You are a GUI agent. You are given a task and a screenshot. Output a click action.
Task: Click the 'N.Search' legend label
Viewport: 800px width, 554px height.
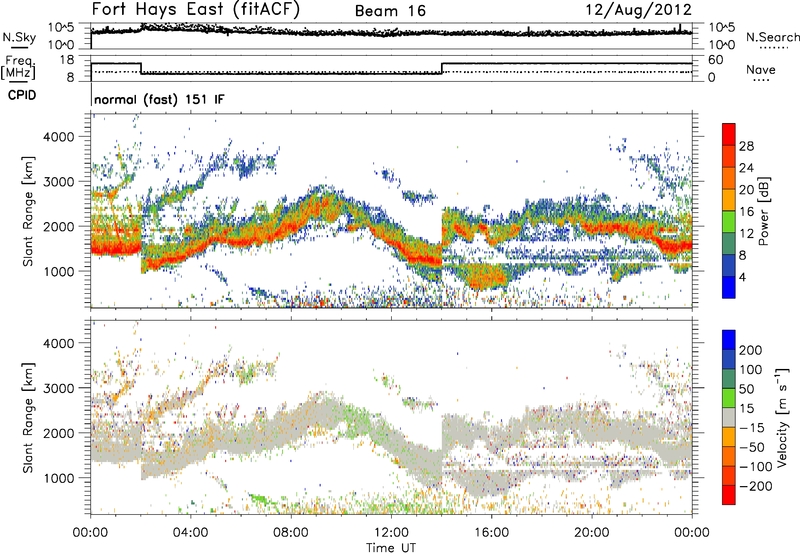772,37
